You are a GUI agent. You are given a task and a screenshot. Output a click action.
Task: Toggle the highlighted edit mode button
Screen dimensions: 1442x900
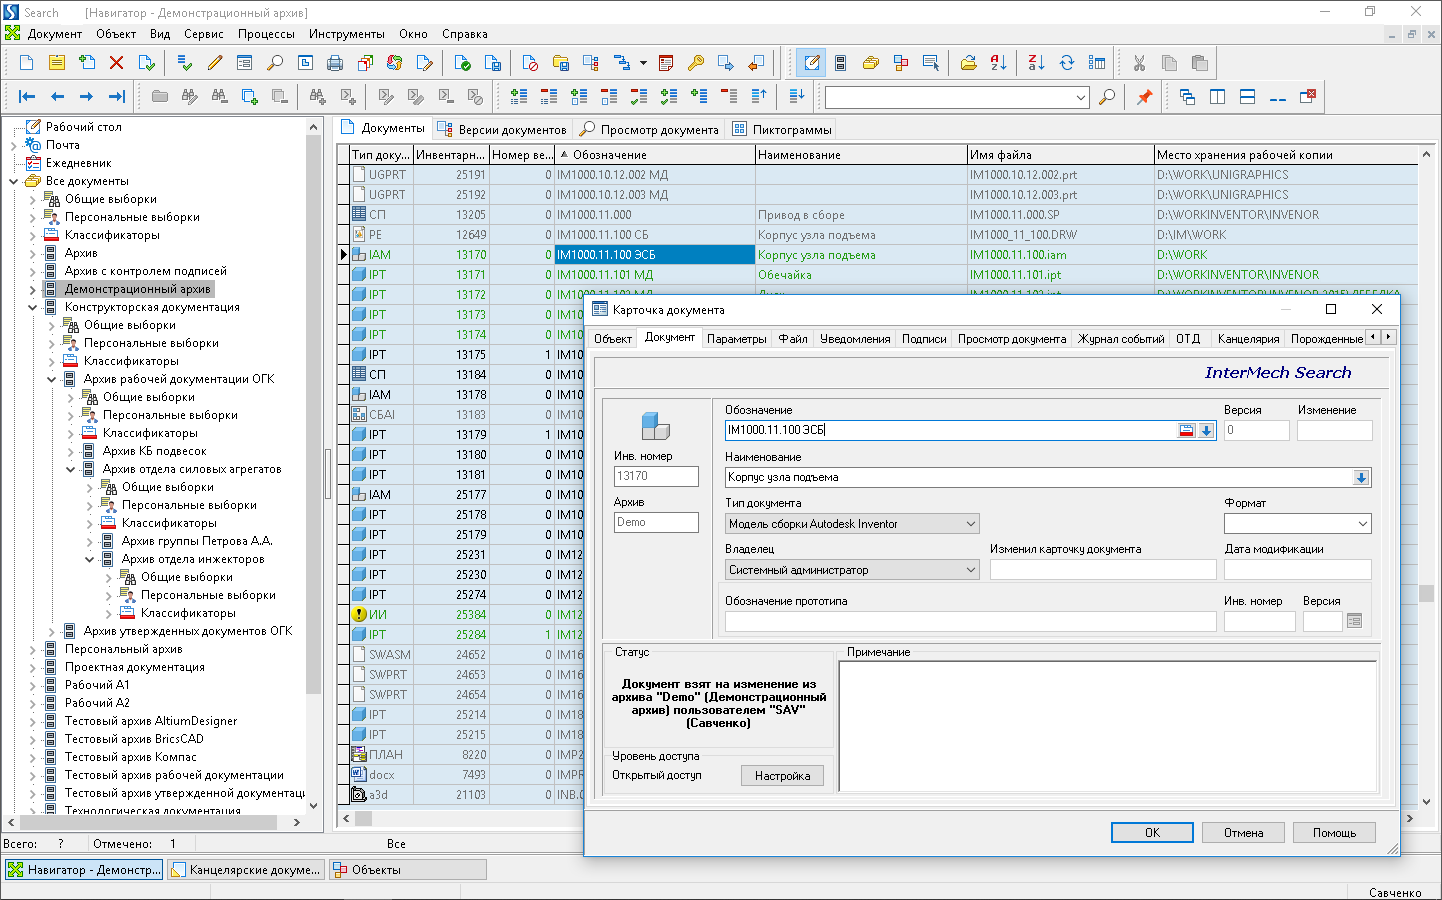click(811, 63)
